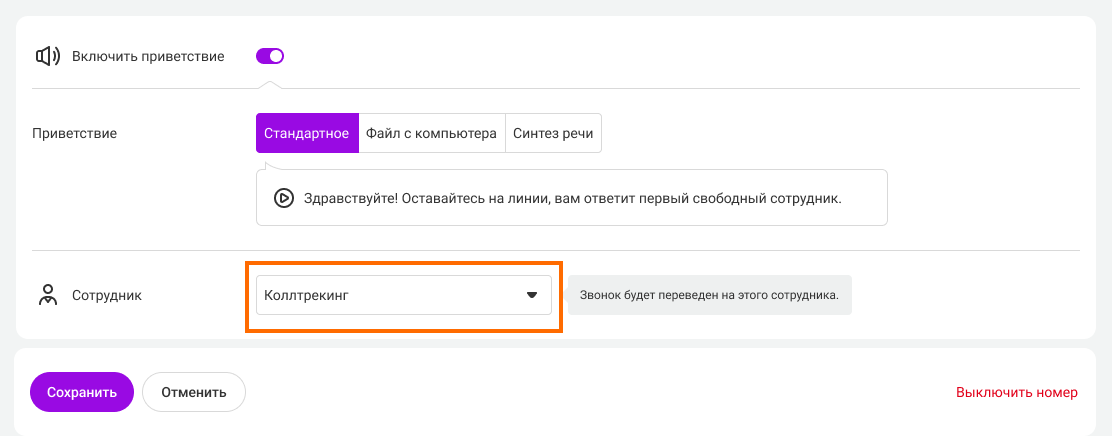Click the dropdown caret arrow icon

[532, 295]
